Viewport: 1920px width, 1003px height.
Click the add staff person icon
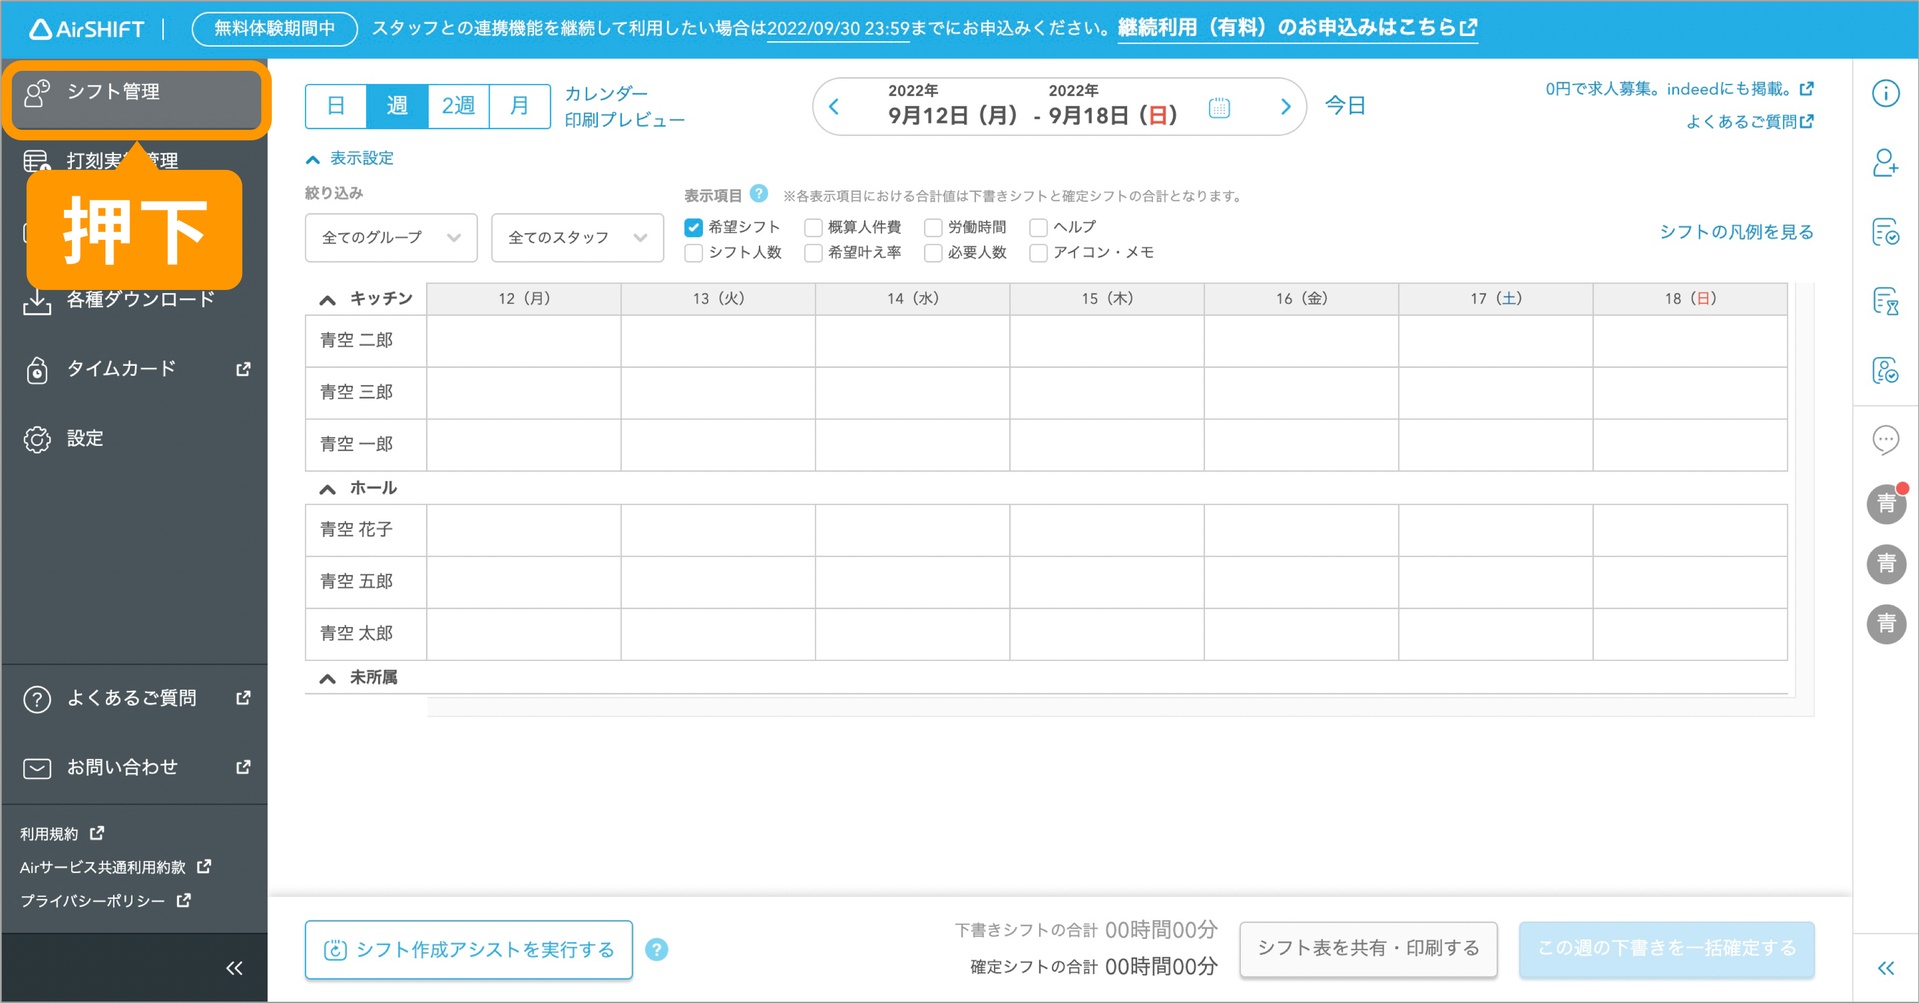[1885, 163]
